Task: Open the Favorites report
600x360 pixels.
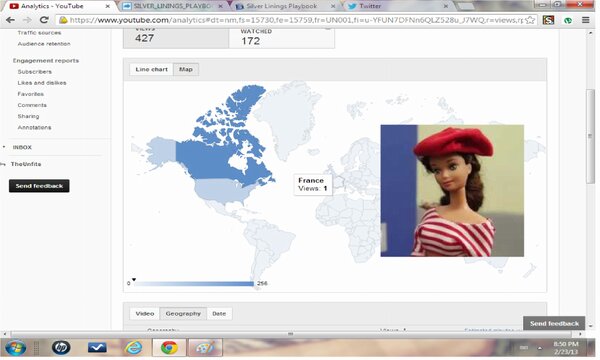Action: click(31, 94)
